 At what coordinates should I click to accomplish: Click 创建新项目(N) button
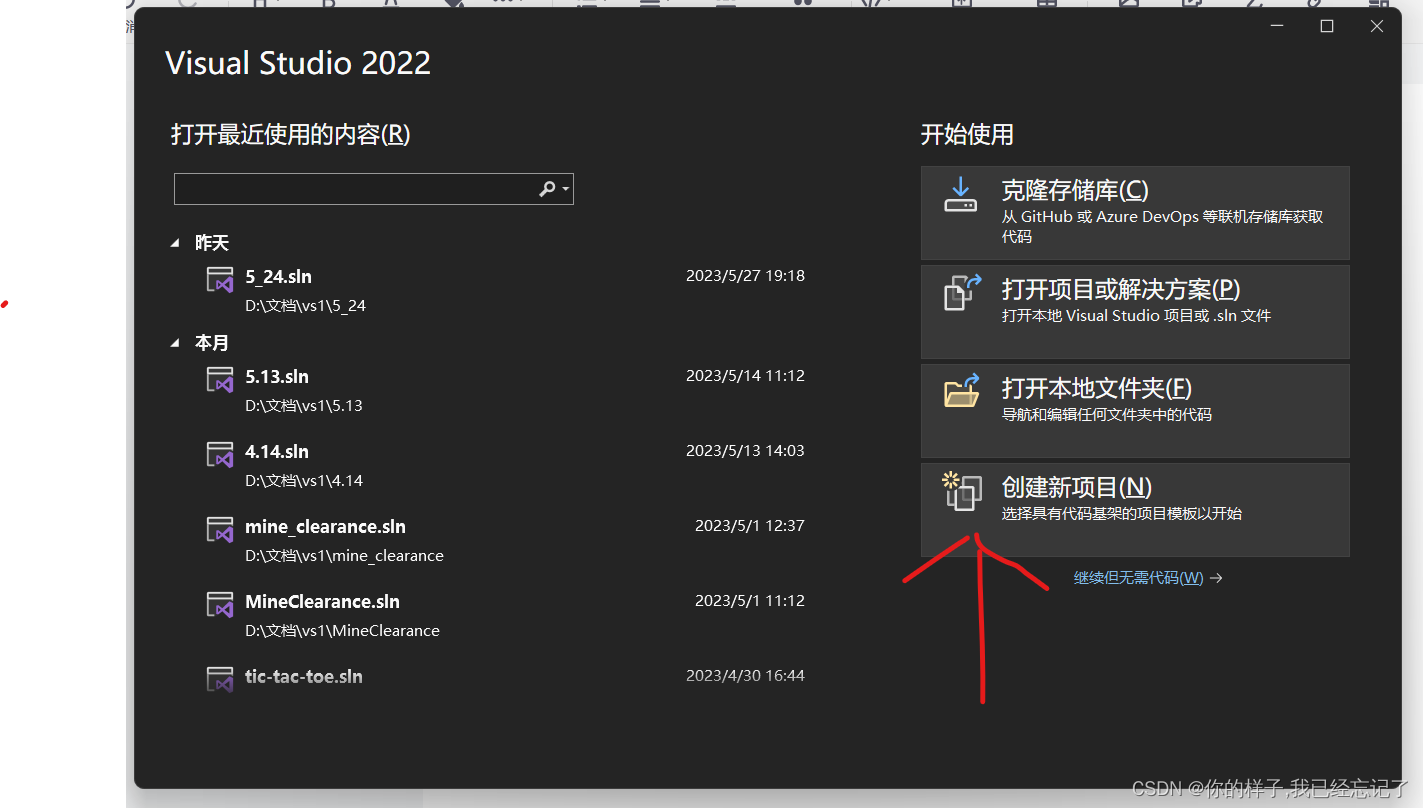pyautogui.click(x=1135, y=510)
